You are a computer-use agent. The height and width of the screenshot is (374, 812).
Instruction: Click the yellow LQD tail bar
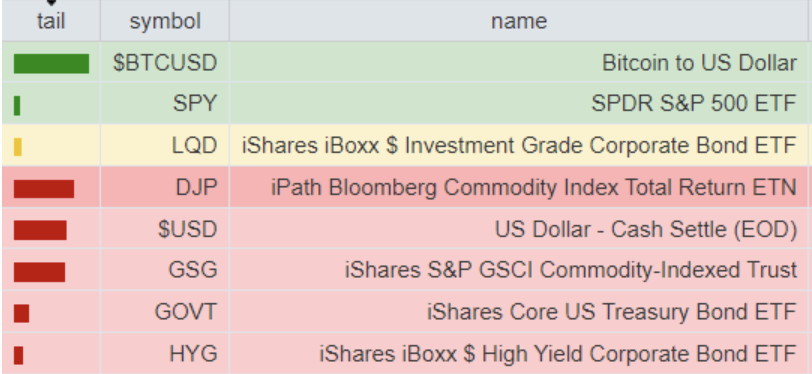click(18, 147)
